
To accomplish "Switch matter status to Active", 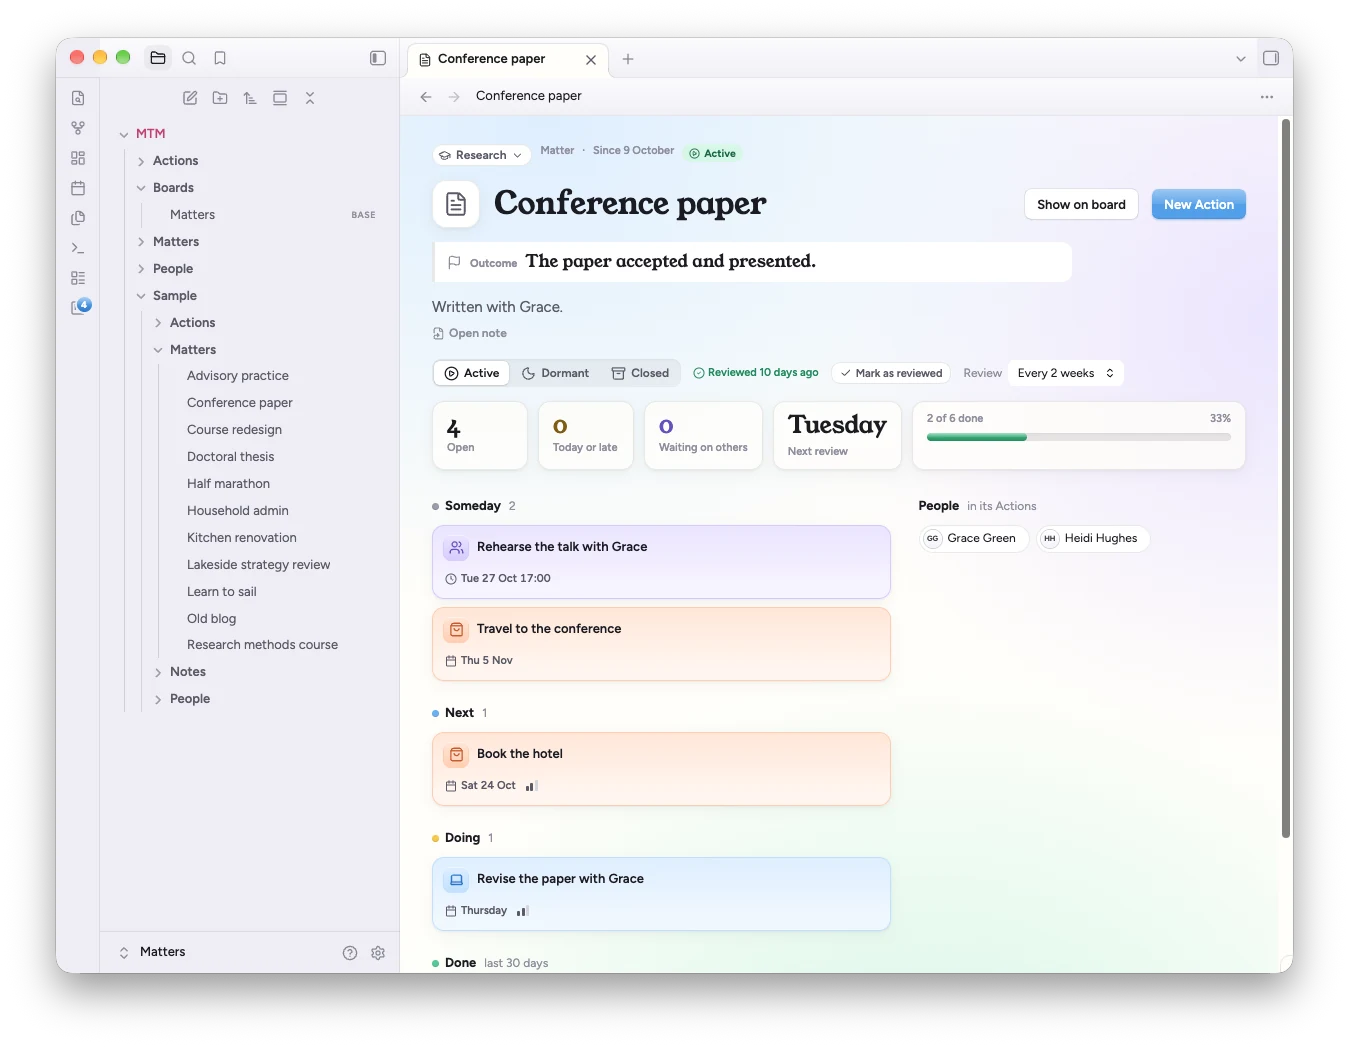I will coord(472,373).
